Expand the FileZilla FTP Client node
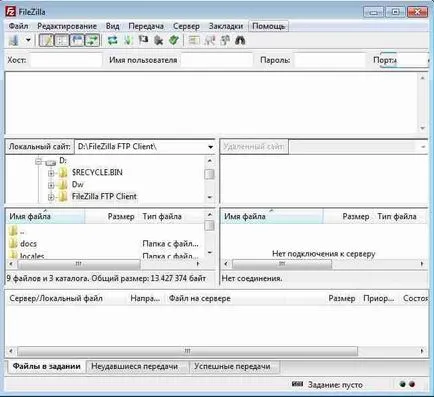Viewport: 434px width, 397px height. coord(51,197)
